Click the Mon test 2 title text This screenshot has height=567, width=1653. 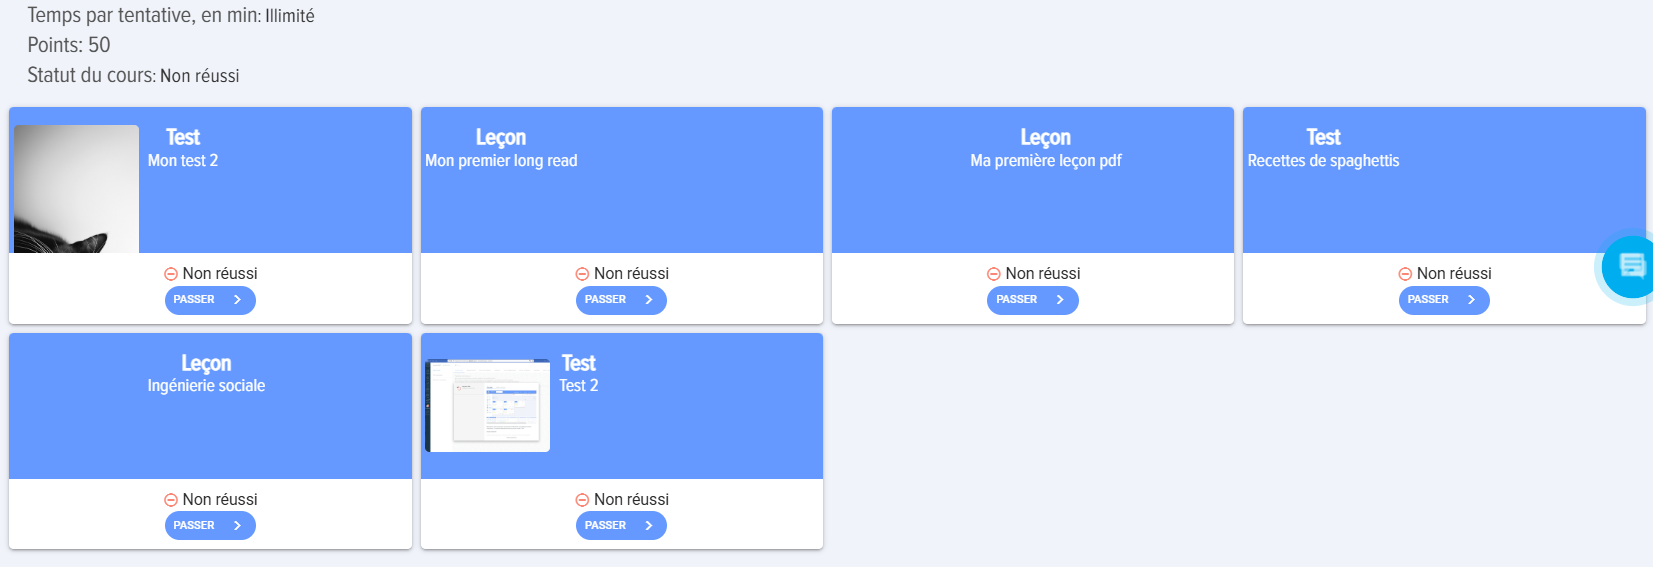click(183, 161)
